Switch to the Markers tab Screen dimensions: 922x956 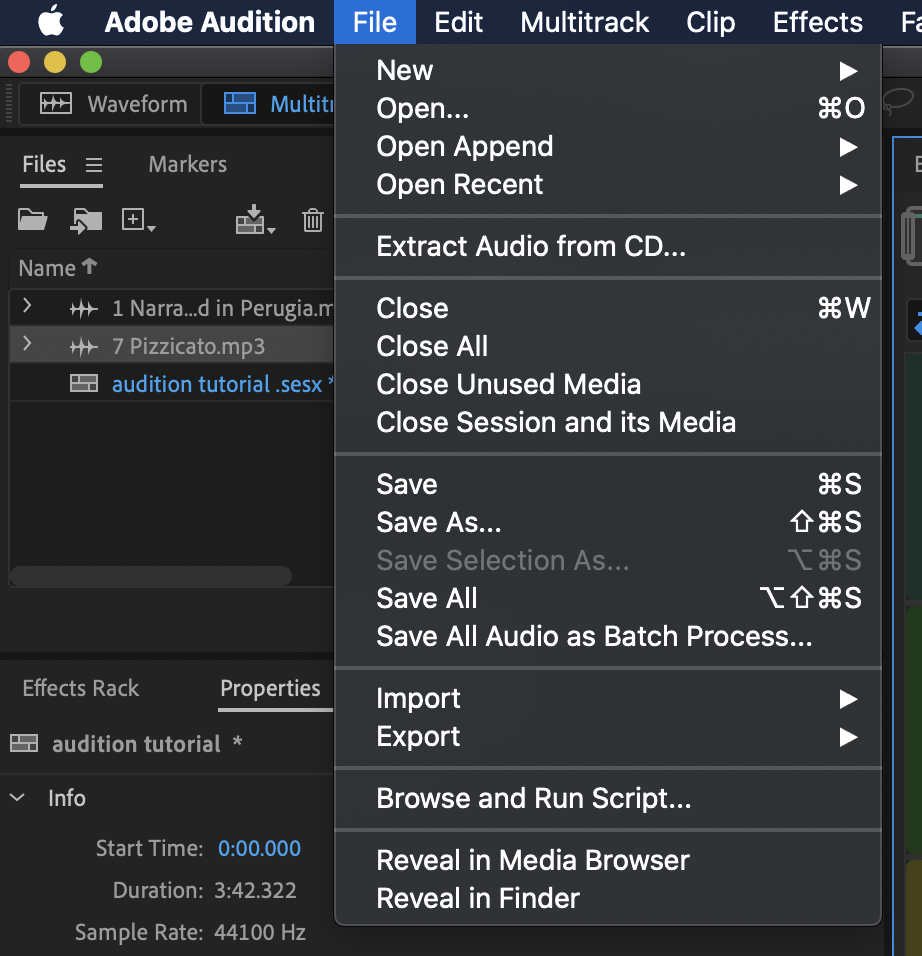tap(188, 165)
